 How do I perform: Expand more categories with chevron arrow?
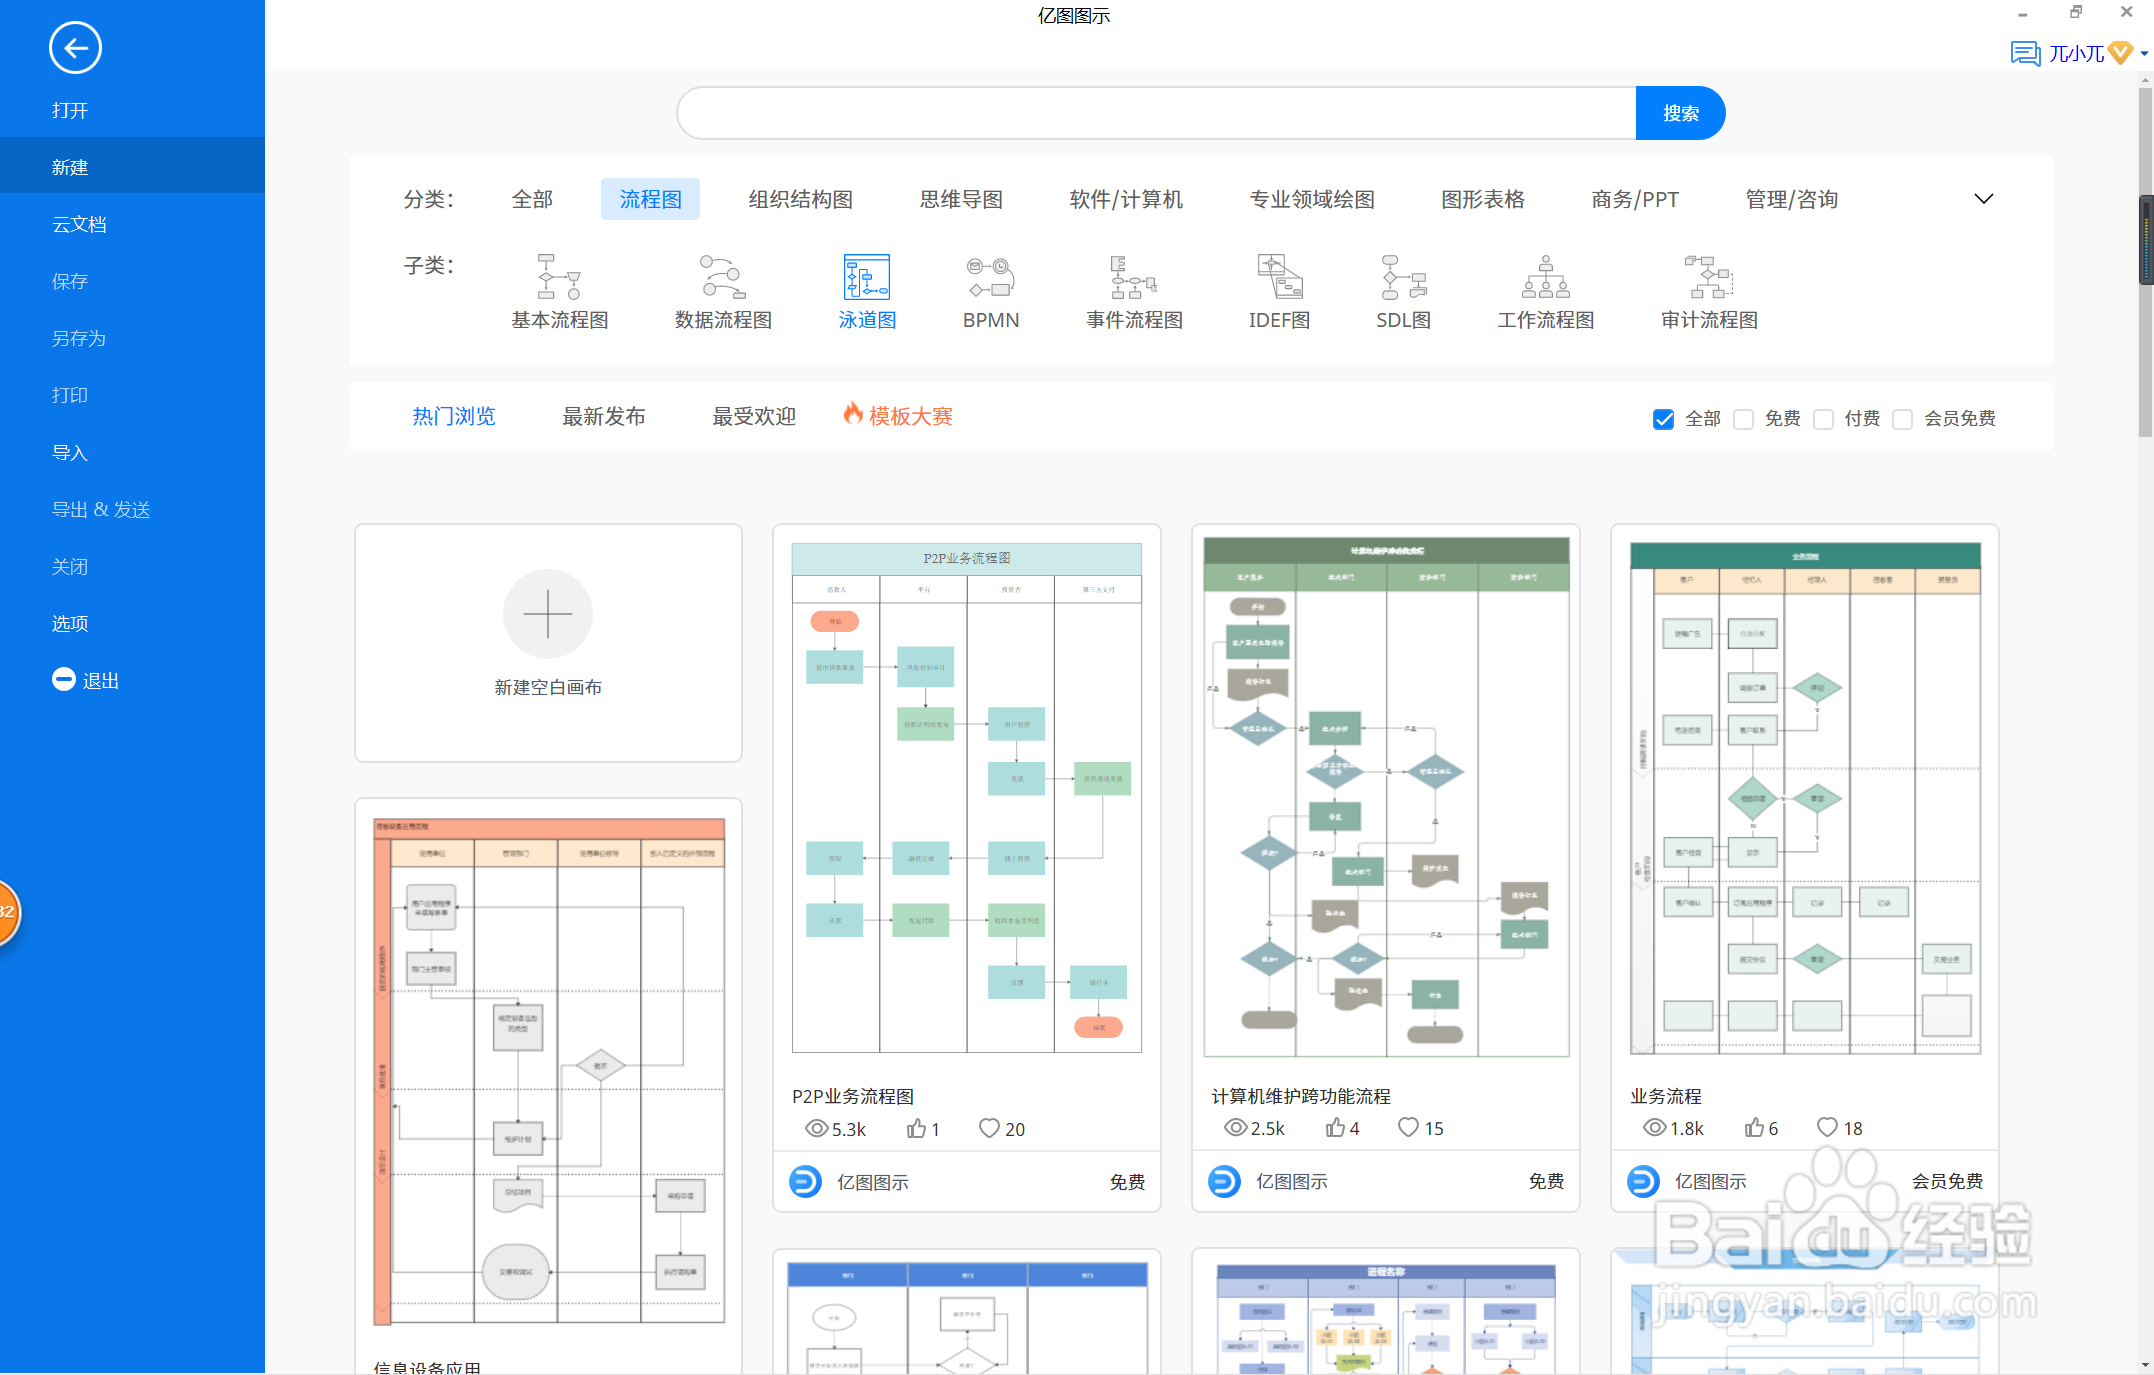point(1983,199)
